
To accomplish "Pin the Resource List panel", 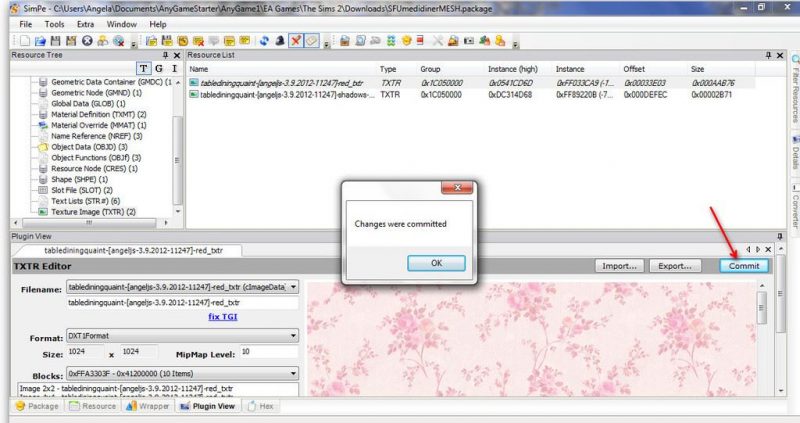I will [768, 55].
